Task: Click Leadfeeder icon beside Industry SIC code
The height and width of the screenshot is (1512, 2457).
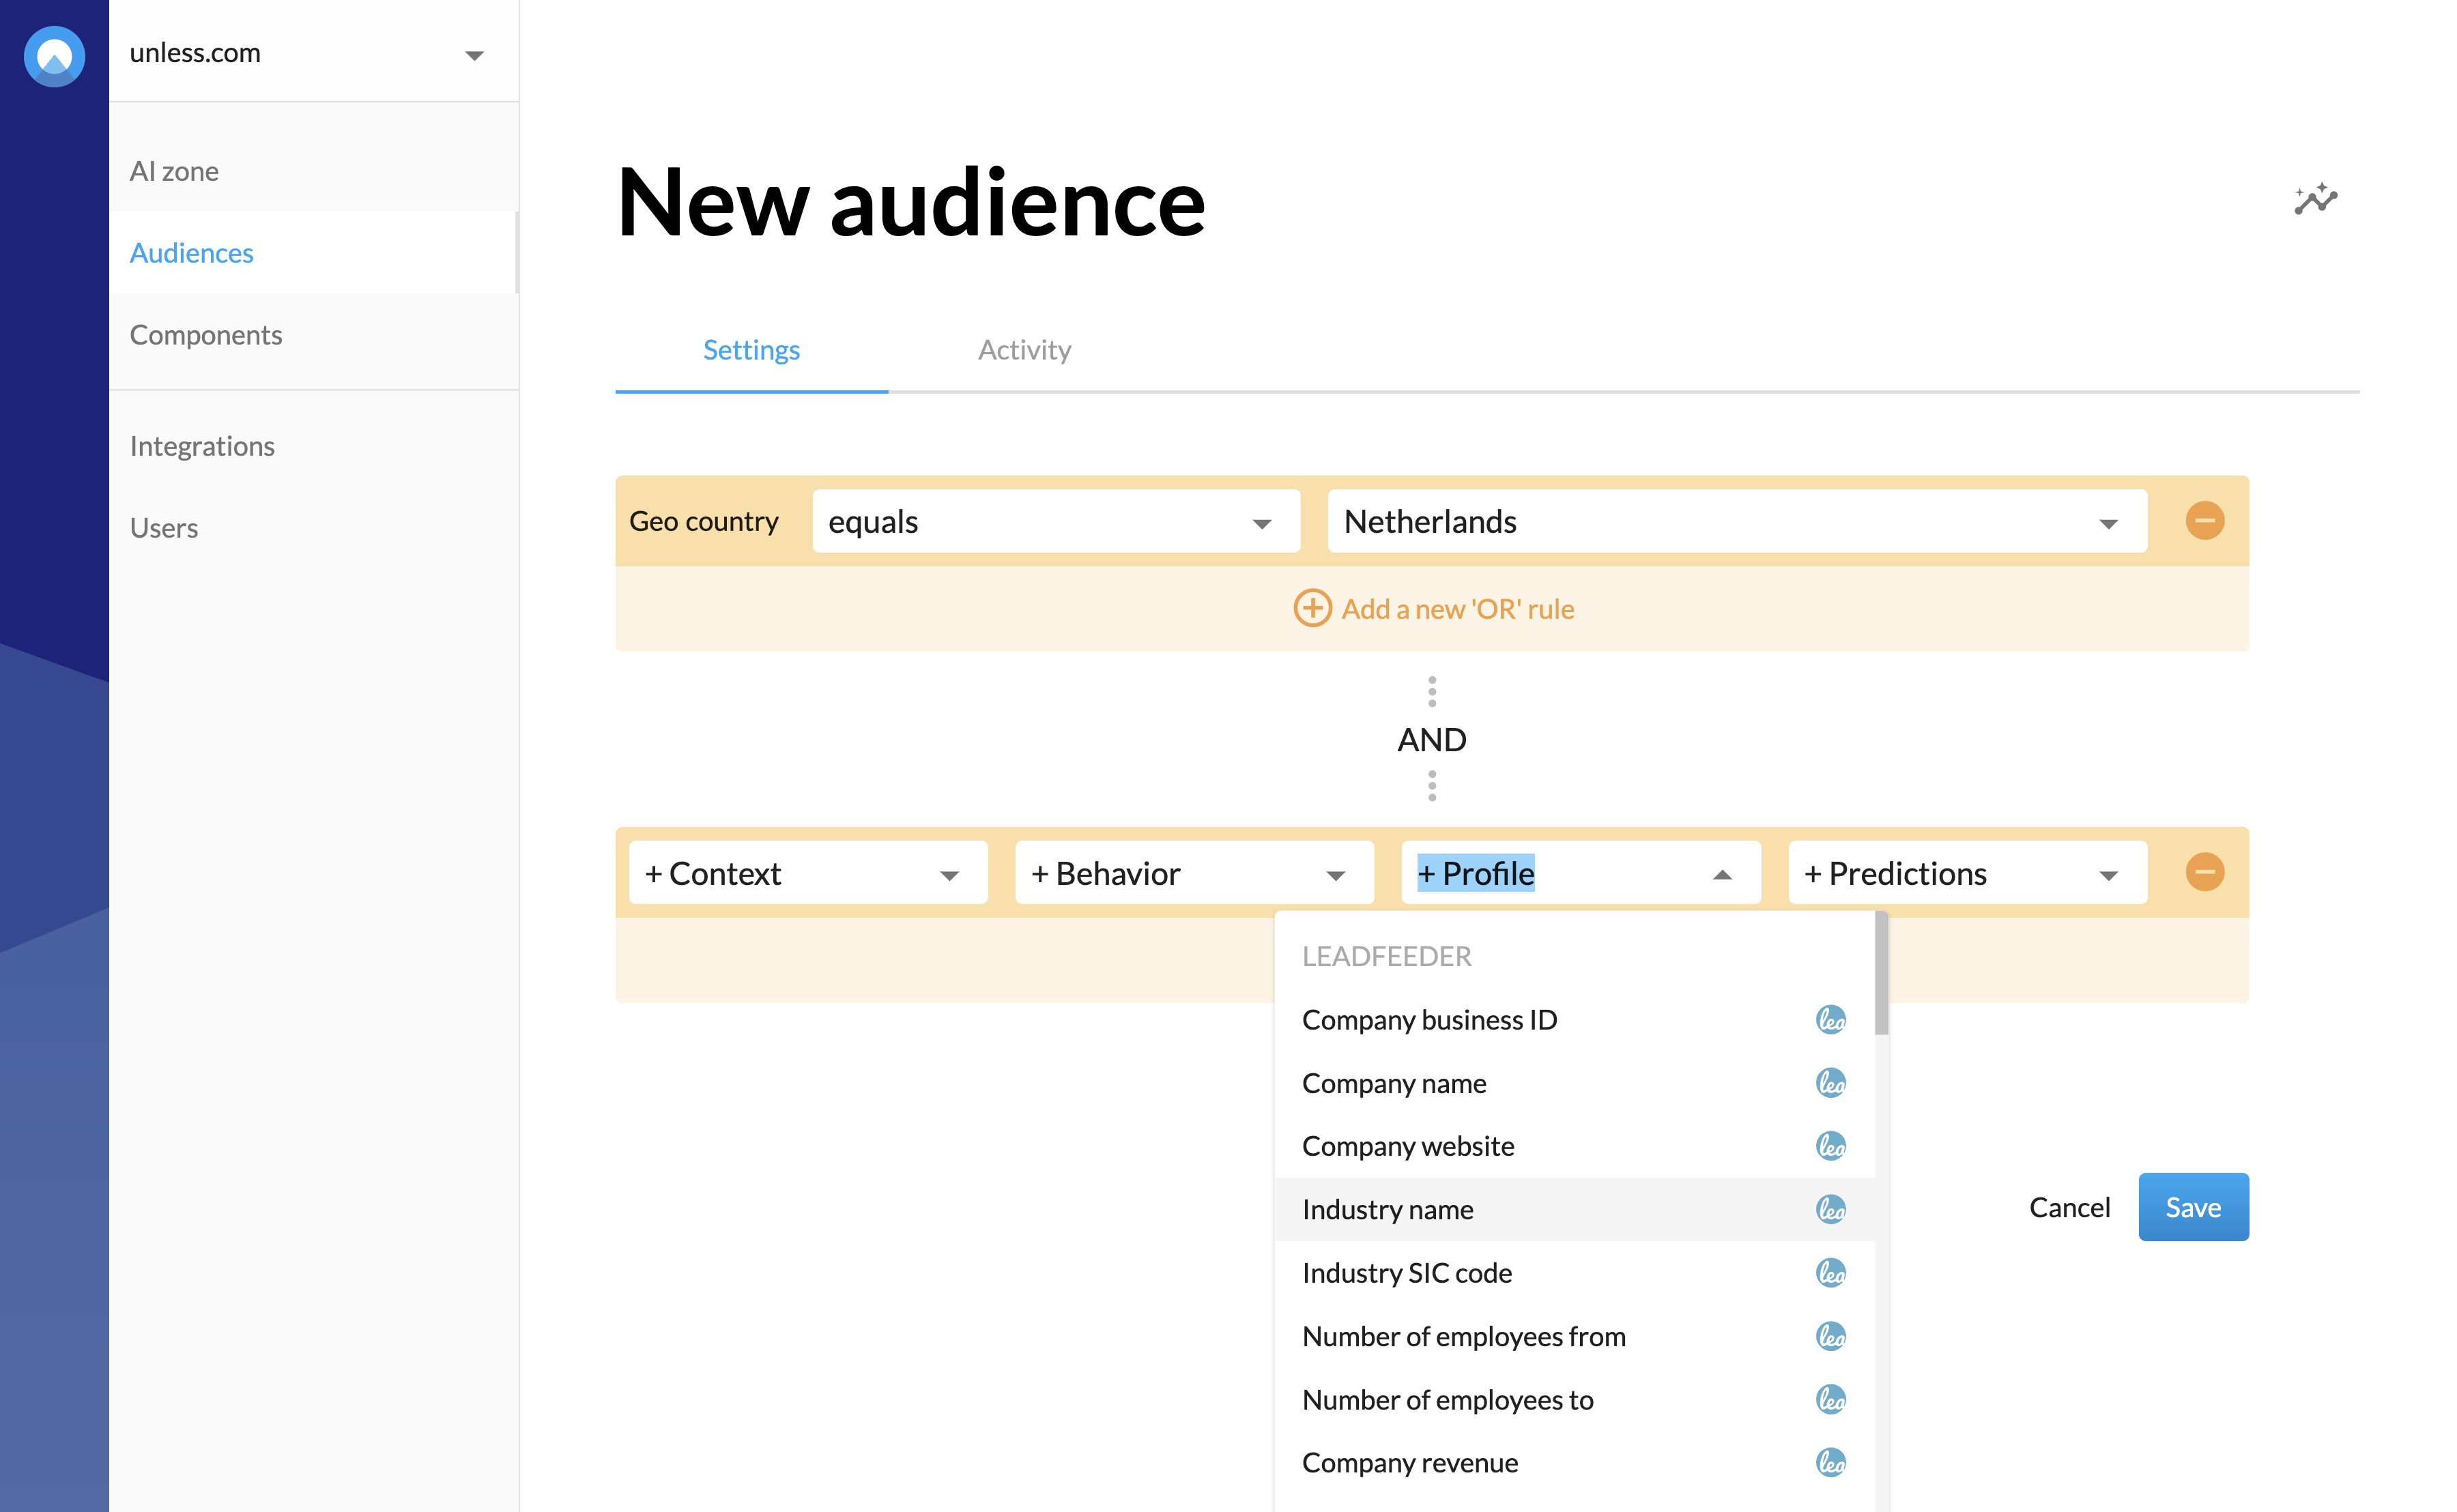Action: tap(1830, 1273)
